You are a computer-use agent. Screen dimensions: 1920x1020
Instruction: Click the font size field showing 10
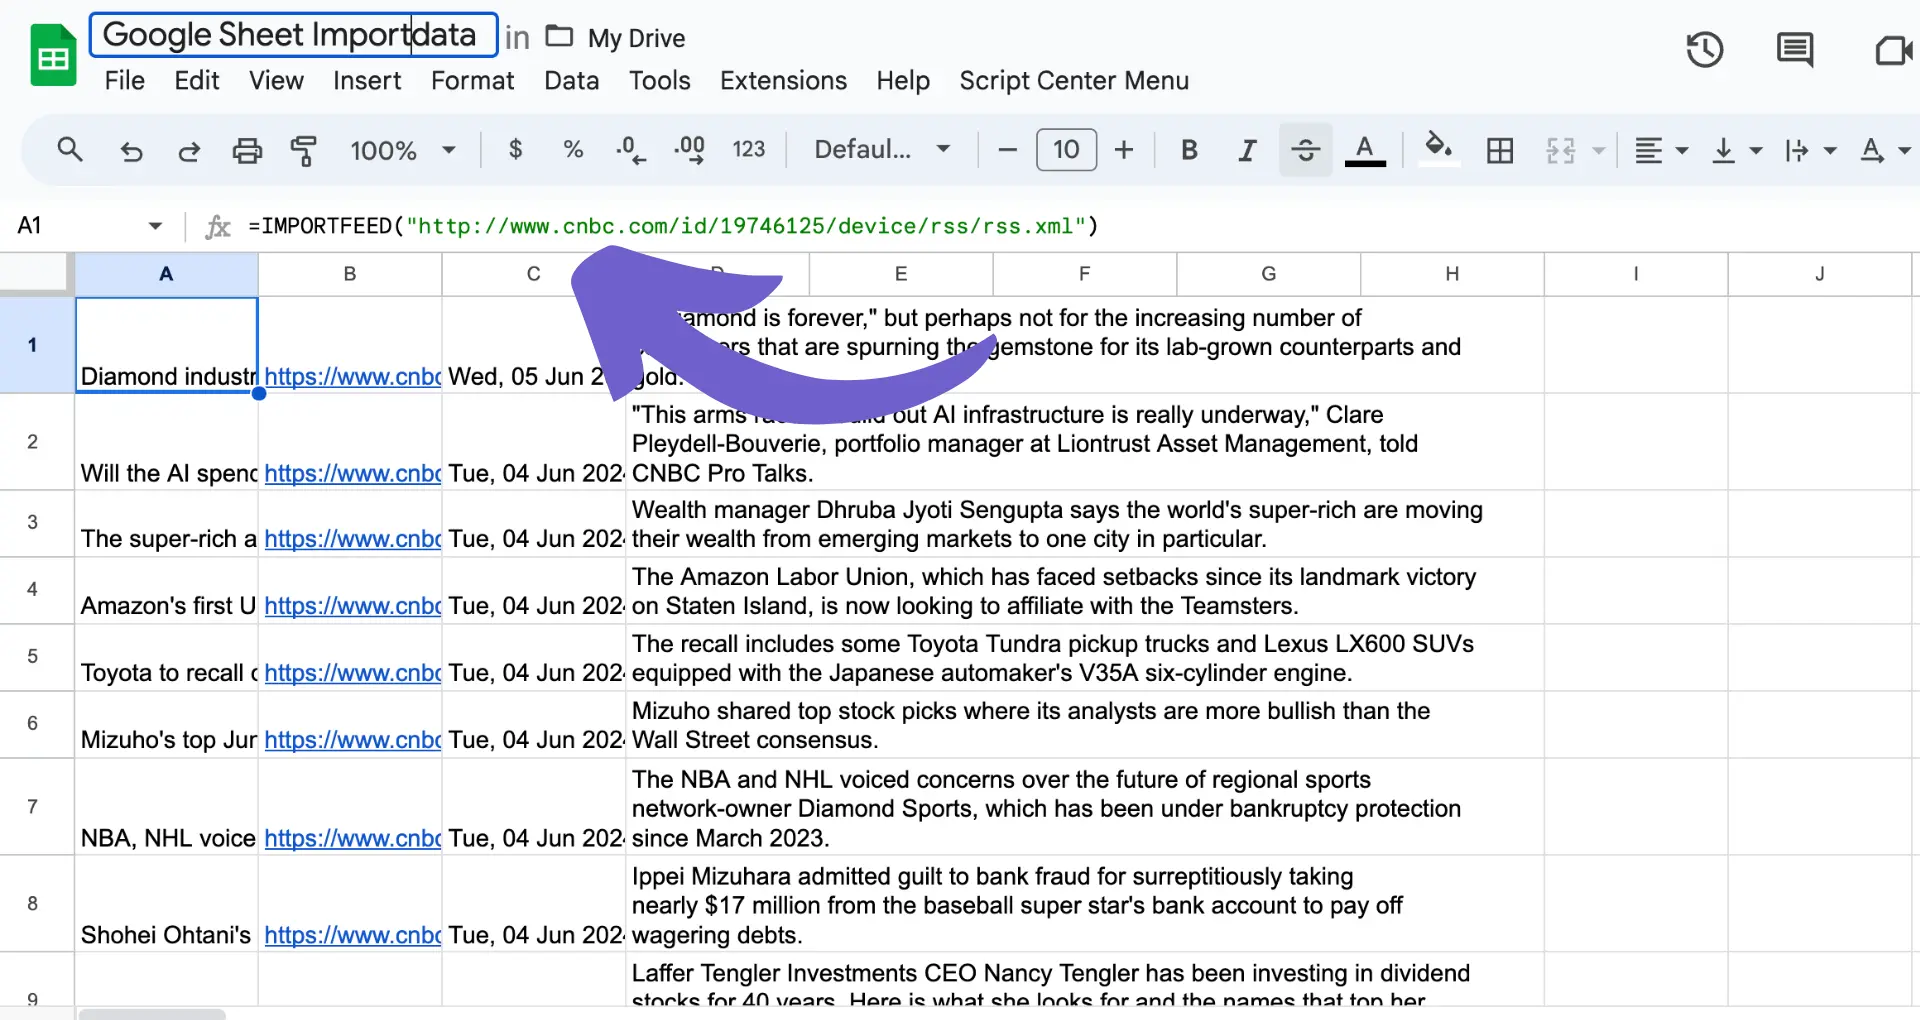(x=1066, y=150)
